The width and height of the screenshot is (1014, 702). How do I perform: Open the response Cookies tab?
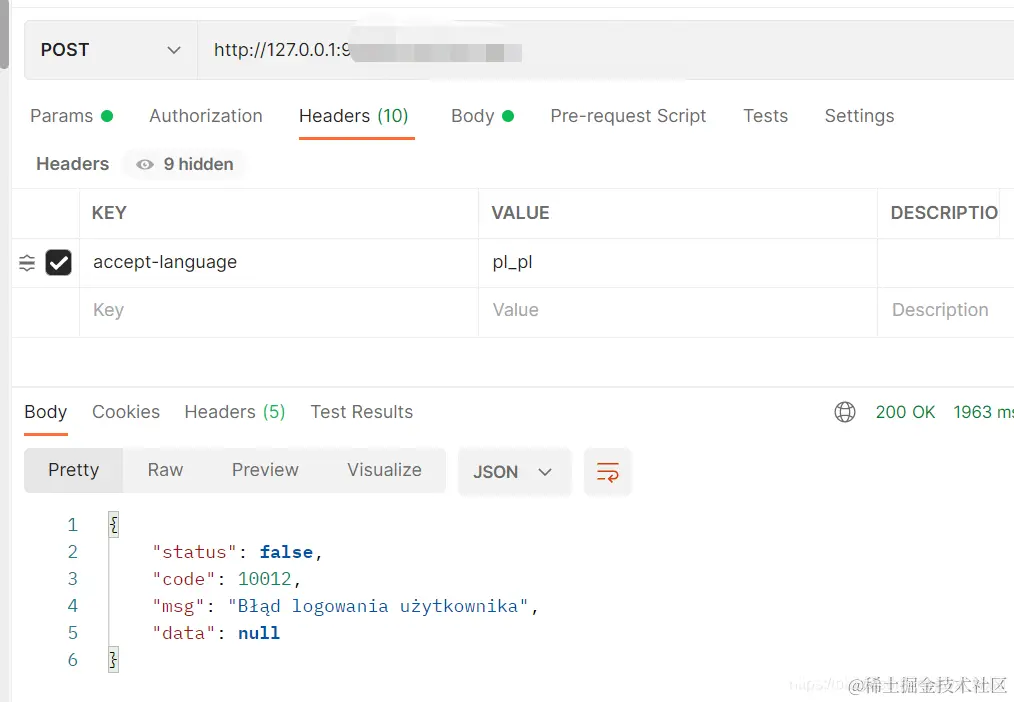[x=126, y=412]
